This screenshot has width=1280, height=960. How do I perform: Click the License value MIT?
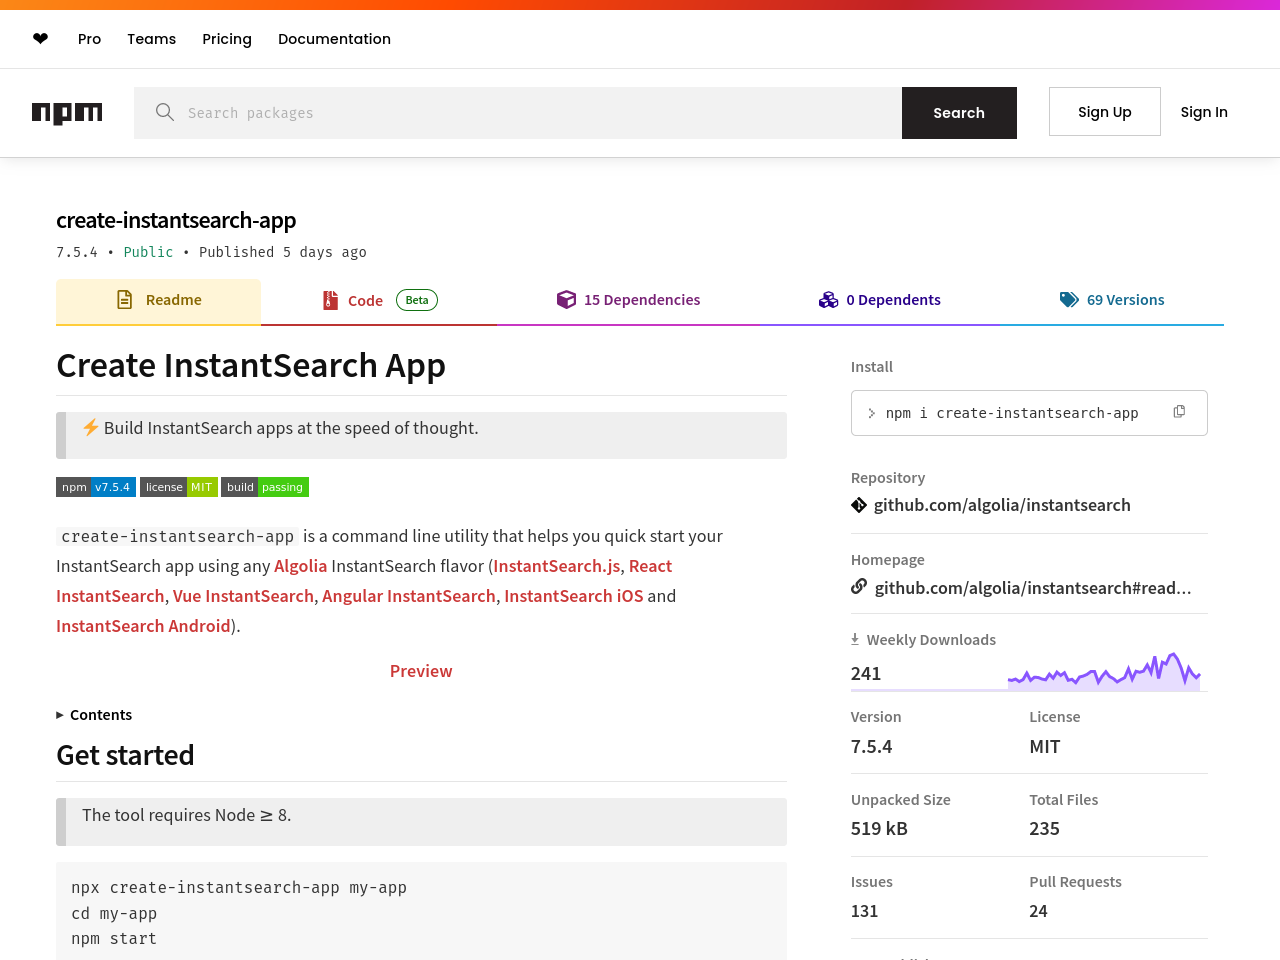click(x=1045, y=746)
